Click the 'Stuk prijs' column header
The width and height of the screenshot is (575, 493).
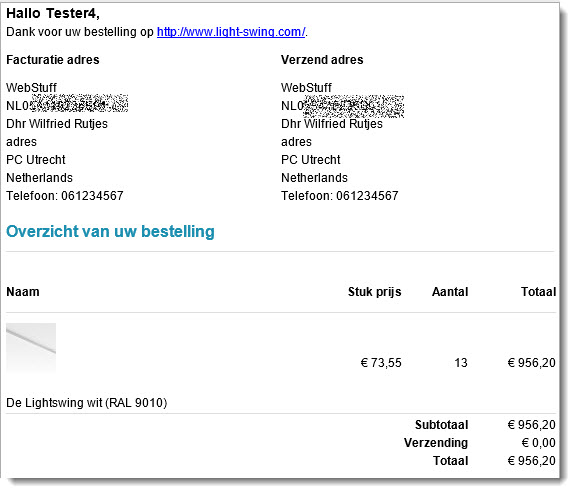[374, 292]
